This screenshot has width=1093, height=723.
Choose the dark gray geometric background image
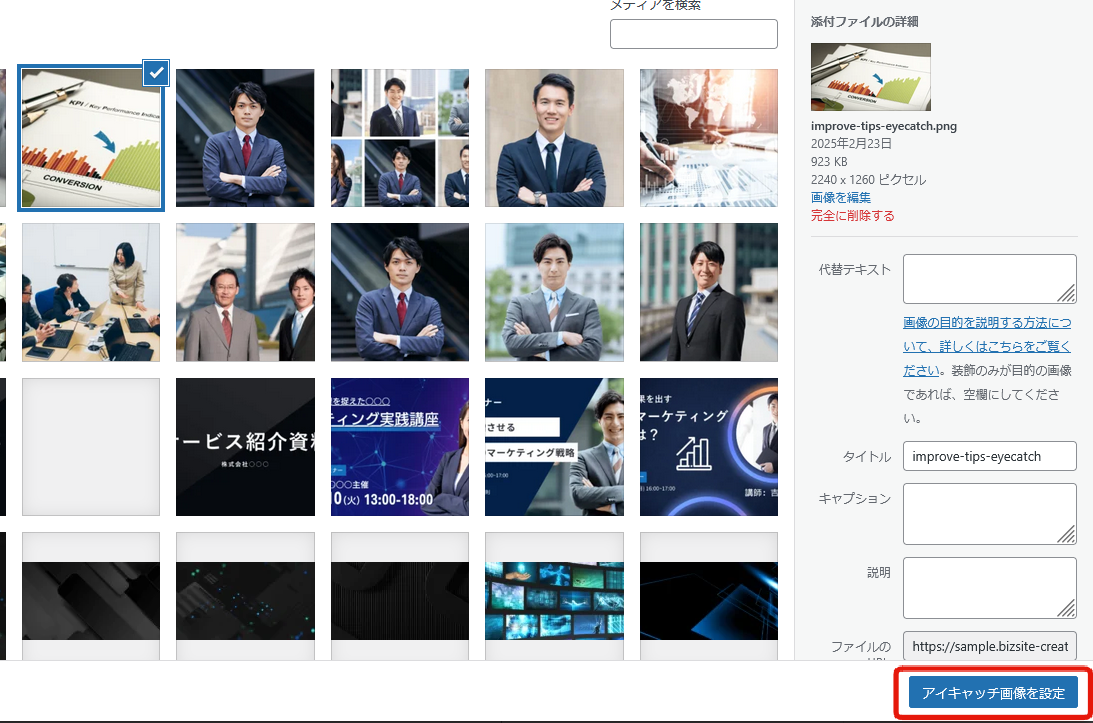point(91,597)
